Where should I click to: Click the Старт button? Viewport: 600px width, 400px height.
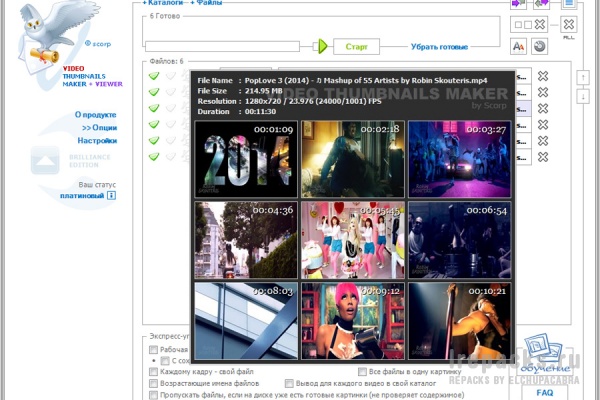pyautogui.click(x=356, y=47)
